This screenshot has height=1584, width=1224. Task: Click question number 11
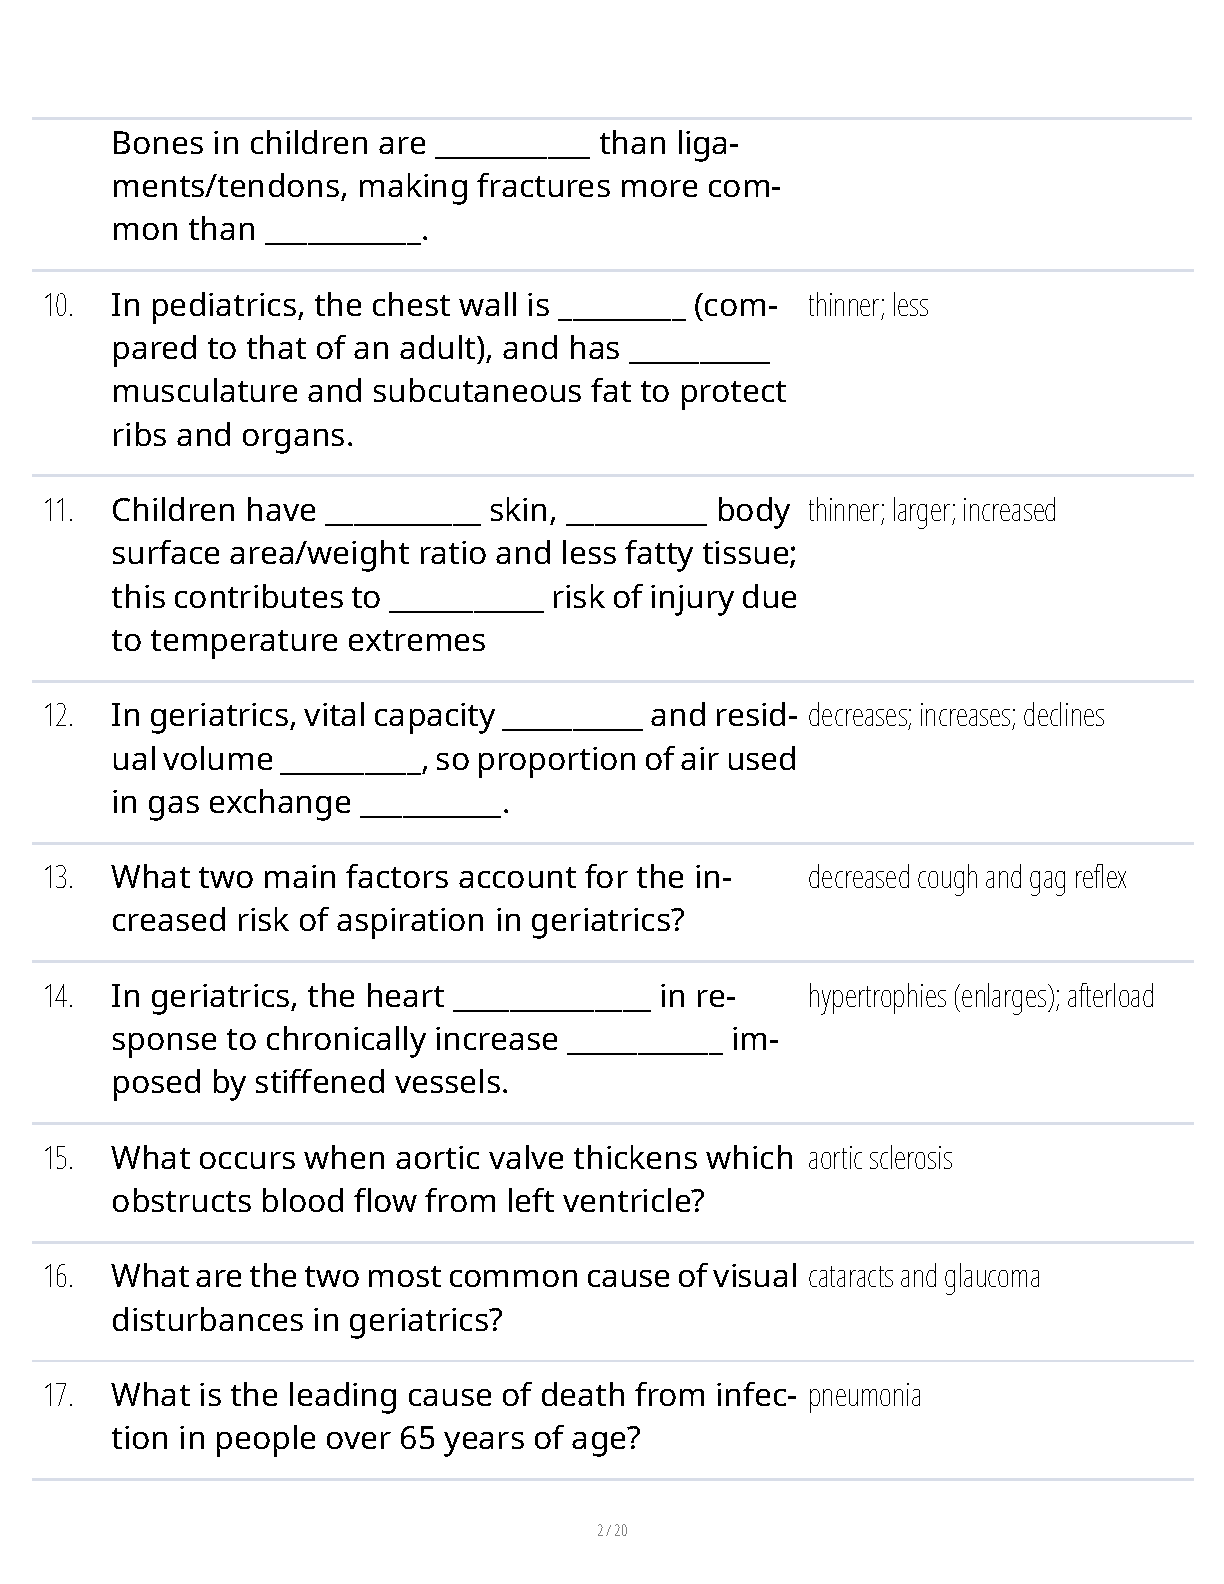coord(59,512)
